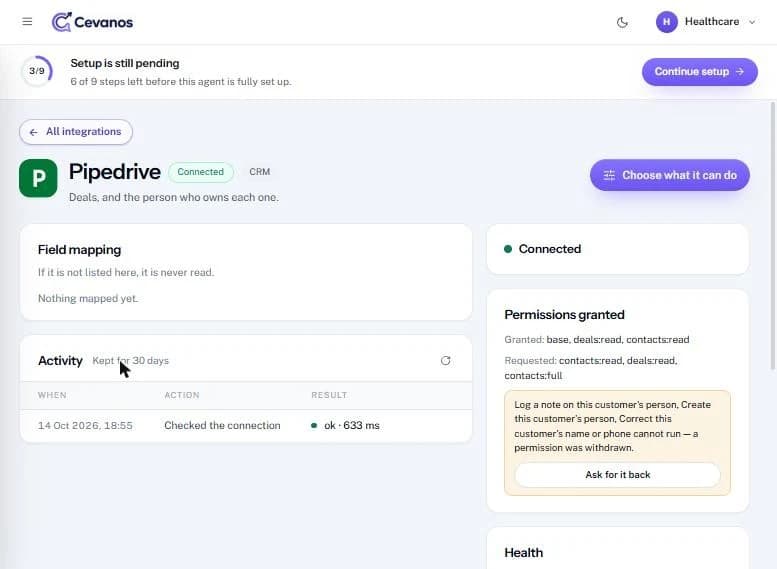Click the green Pipedrive P logo
The width and height of the screenshot is (777, 569).
38,178
